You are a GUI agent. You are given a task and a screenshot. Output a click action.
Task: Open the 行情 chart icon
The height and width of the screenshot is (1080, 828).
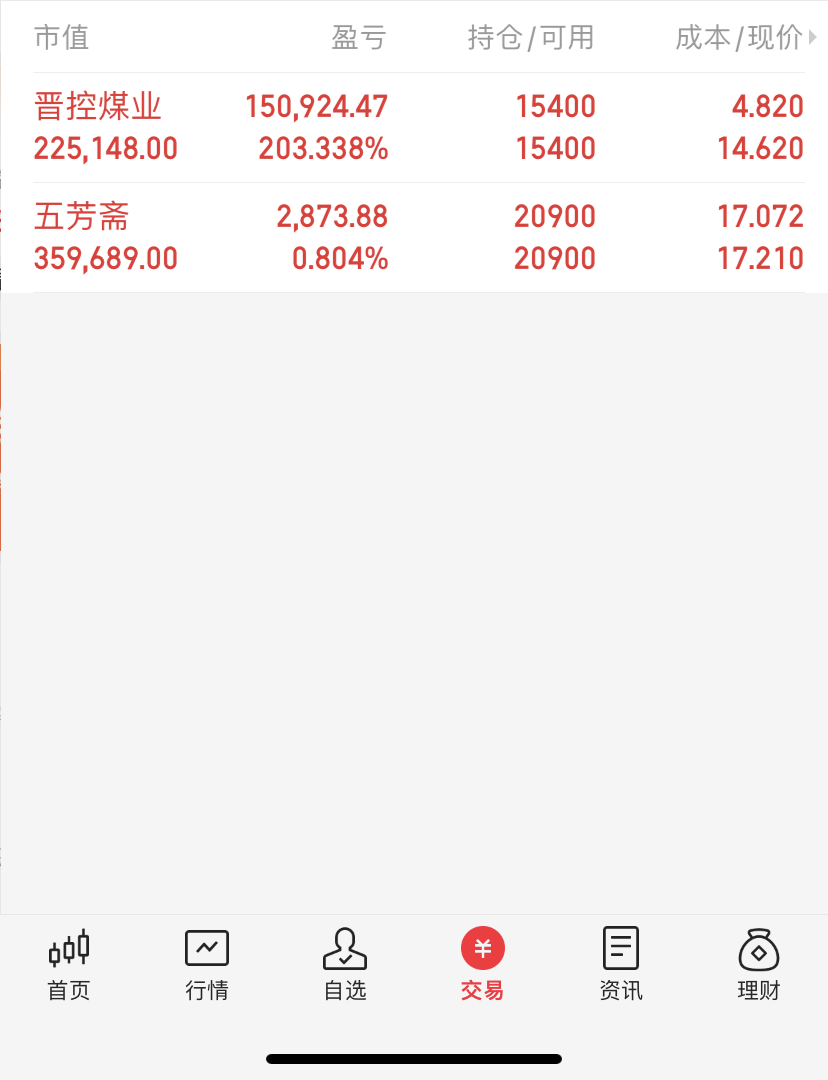pos(207,948)
